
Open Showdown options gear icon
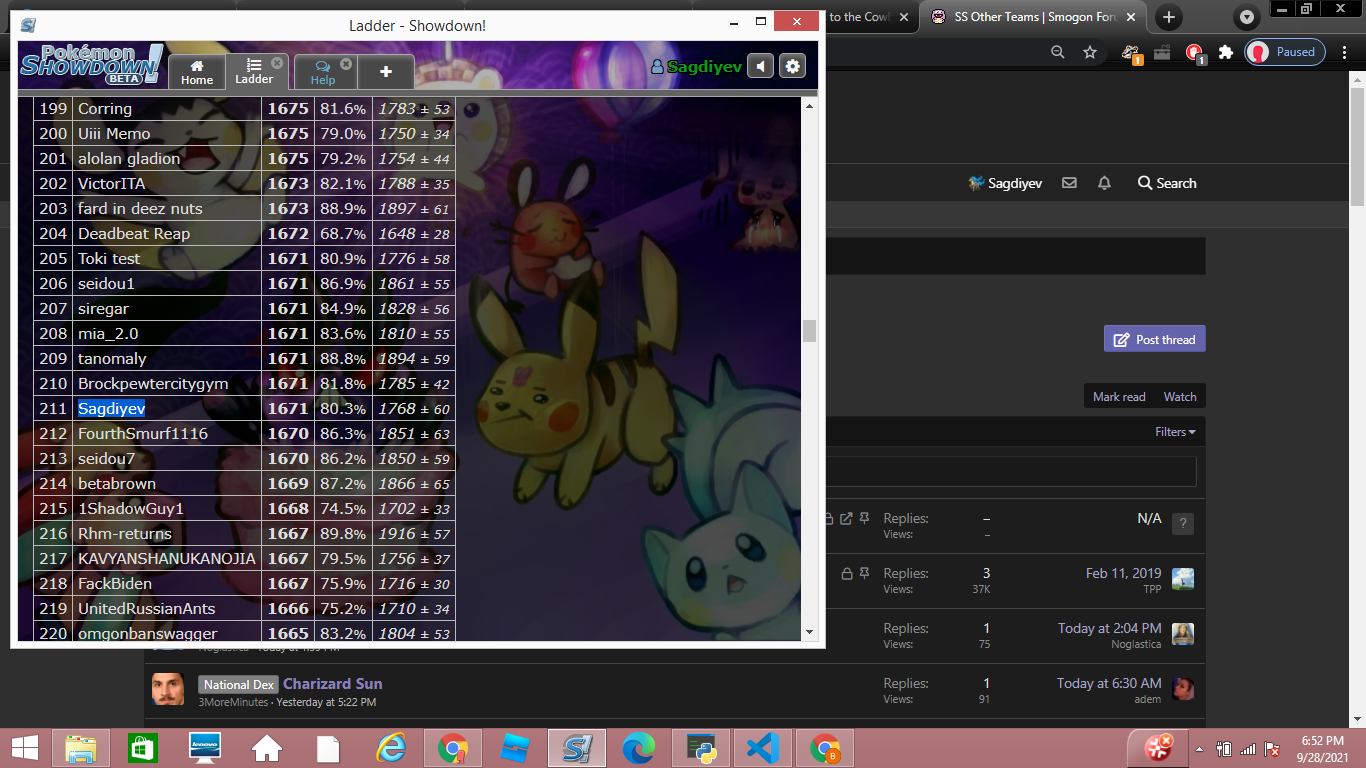point(792,66)
